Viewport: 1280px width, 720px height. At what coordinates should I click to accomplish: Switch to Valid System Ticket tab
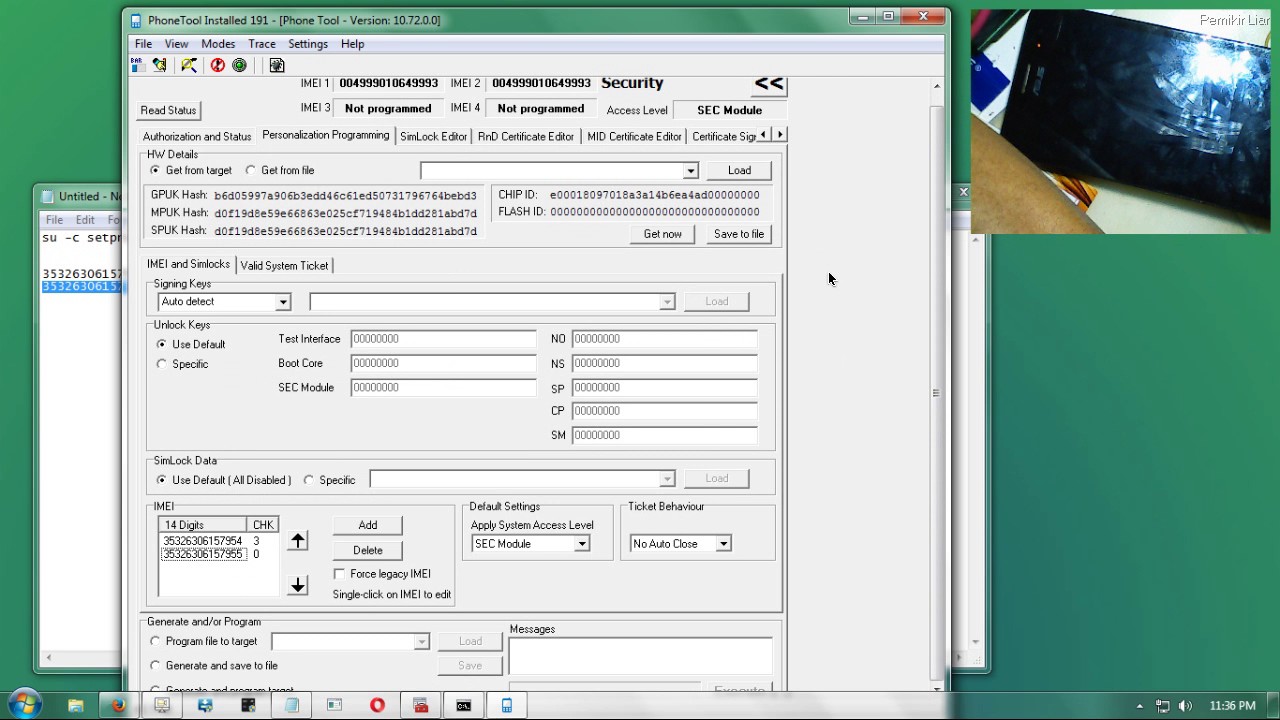pos(284,266)
